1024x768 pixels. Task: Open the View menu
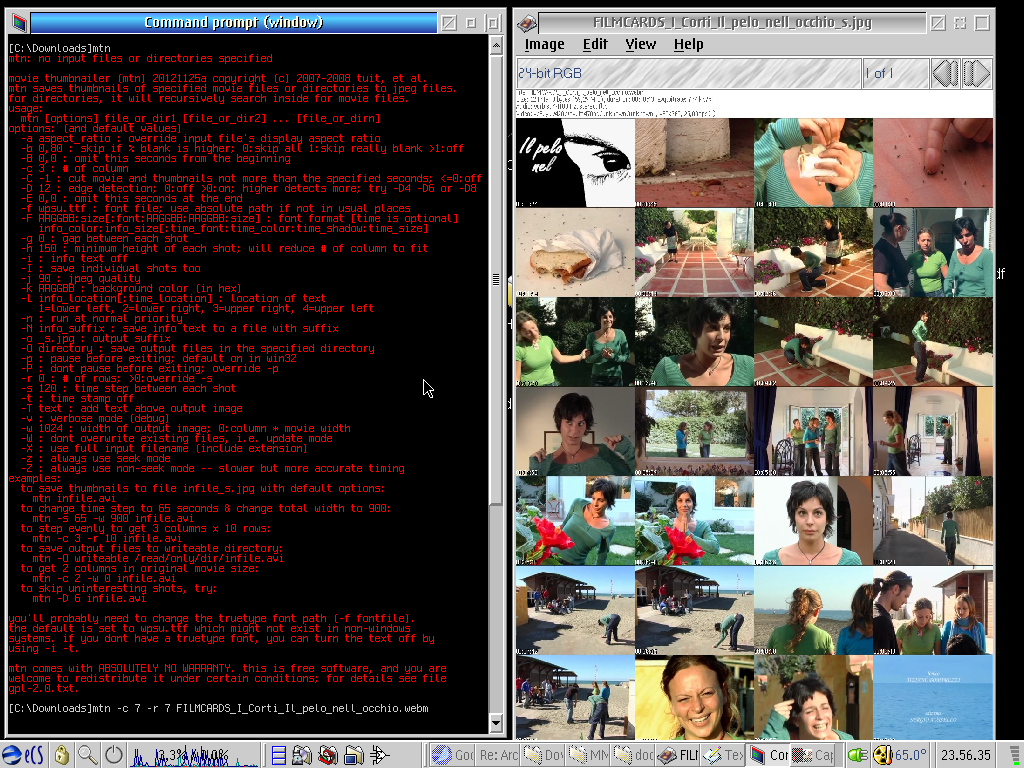[640, 44]
